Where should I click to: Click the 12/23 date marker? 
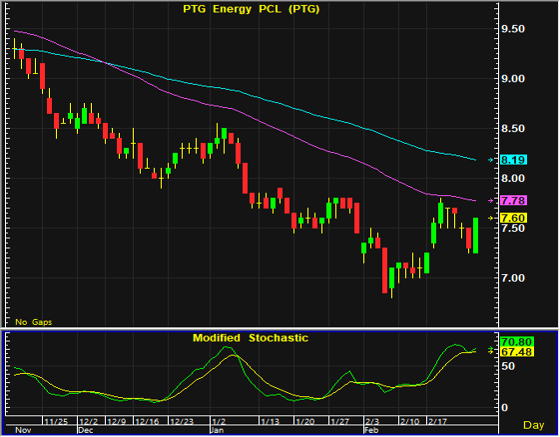(181, 421)
